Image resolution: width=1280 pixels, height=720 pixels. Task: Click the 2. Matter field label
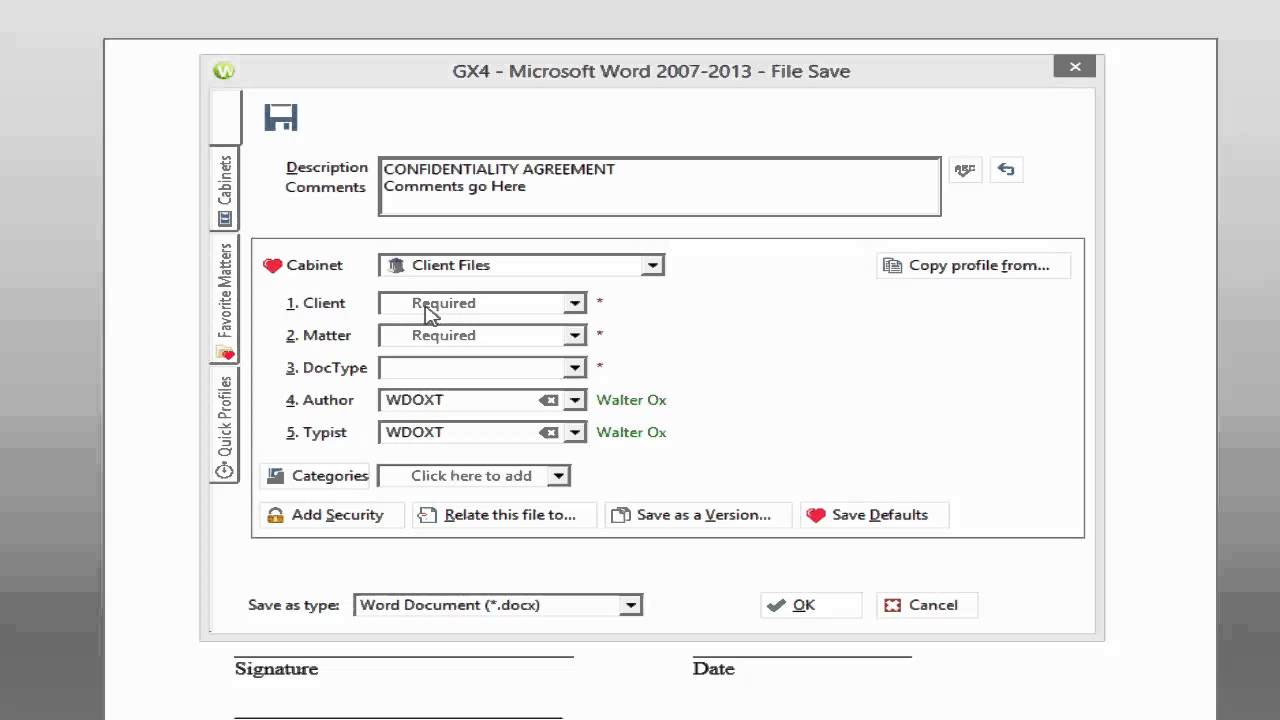318,336
